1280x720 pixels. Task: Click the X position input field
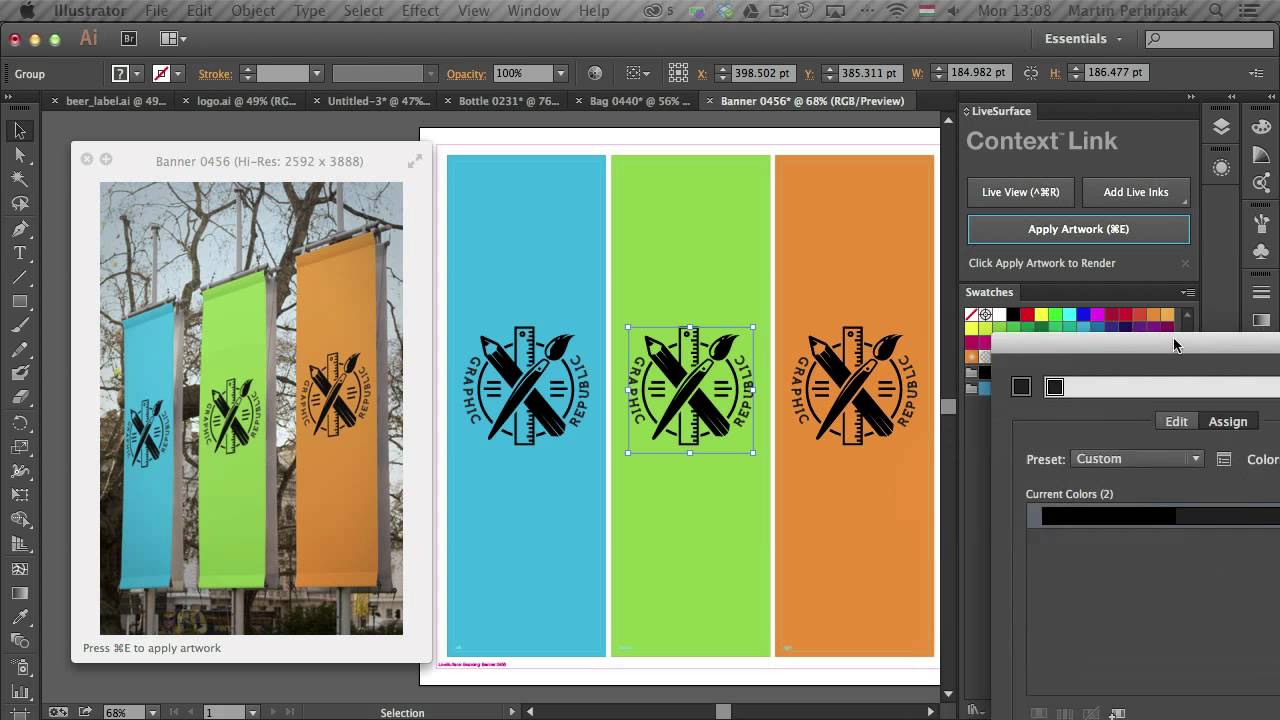(762, 73)
